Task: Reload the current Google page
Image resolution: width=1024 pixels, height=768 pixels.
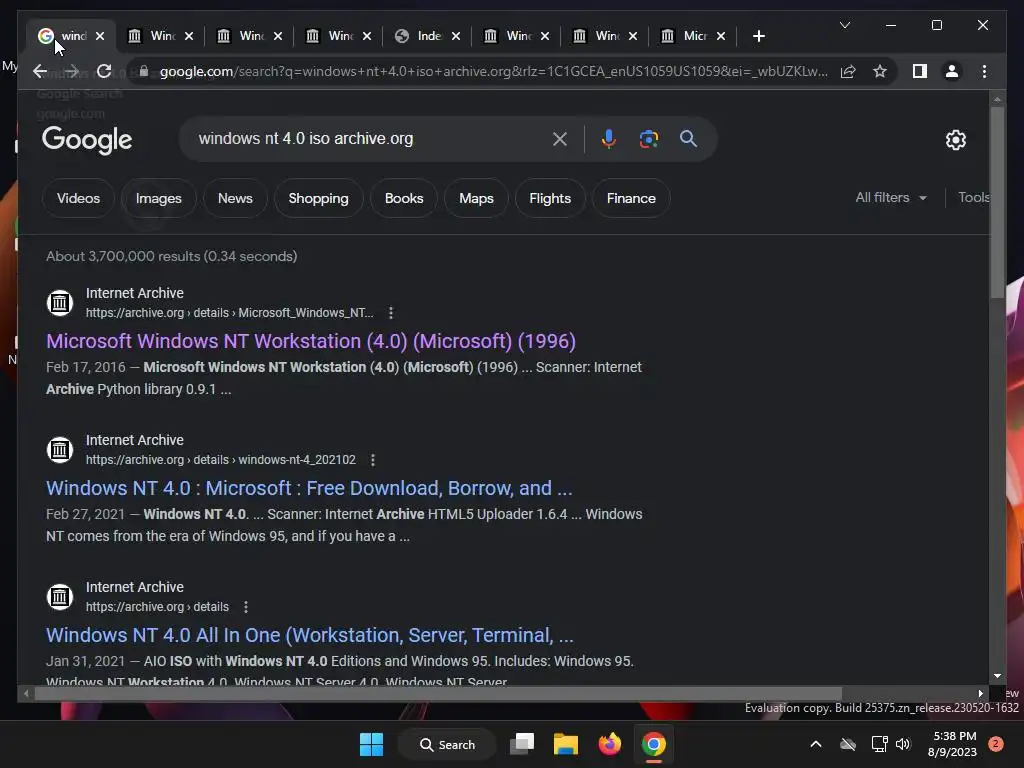Action: tap(104, 71)
